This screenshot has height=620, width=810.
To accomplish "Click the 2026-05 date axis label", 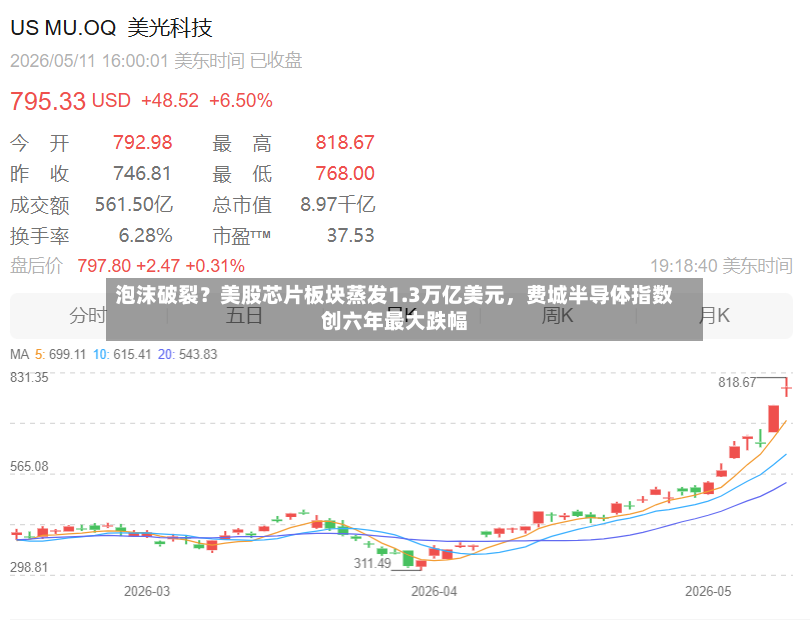I will (x=708, y=592).
